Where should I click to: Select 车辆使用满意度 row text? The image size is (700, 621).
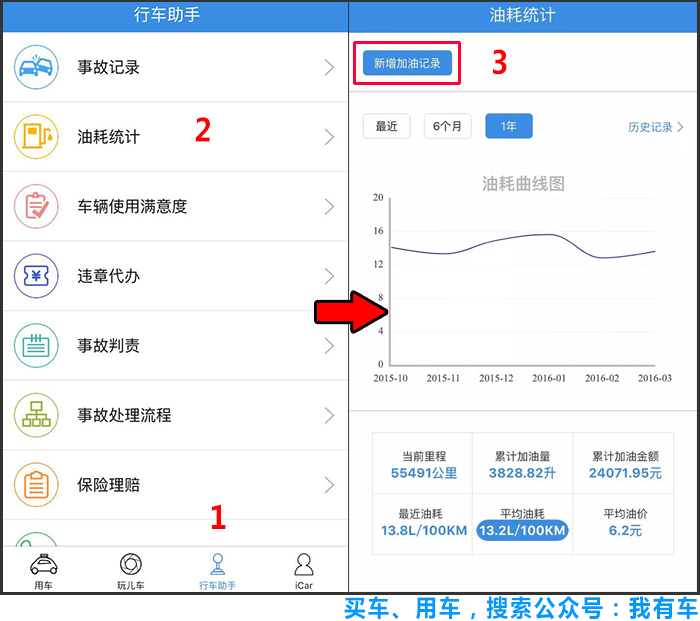(132, 207)
